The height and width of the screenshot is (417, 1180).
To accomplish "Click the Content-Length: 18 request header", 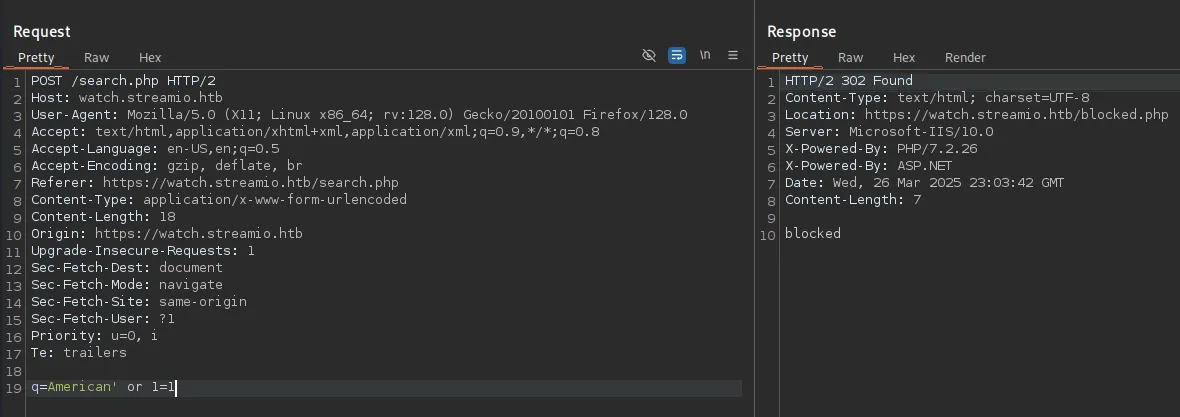I will point(103,217).
